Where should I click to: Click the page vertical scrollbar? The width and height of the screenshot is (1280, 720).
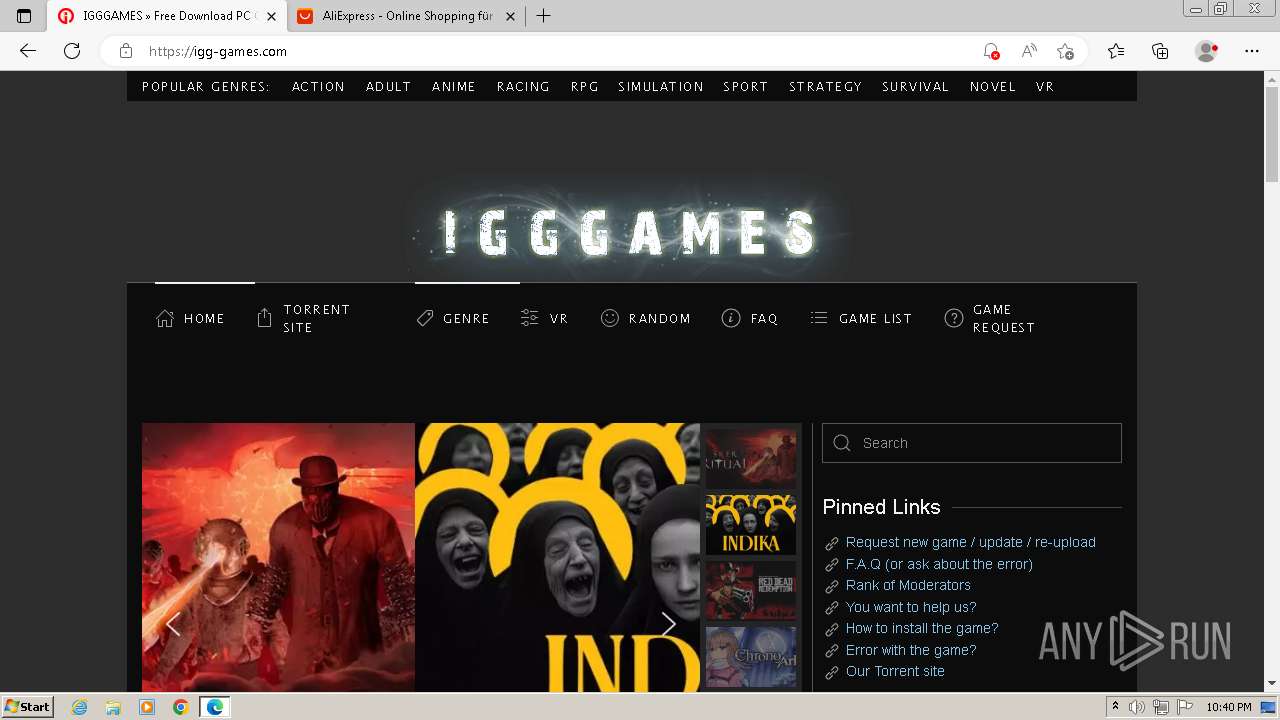click(1272, 132)
